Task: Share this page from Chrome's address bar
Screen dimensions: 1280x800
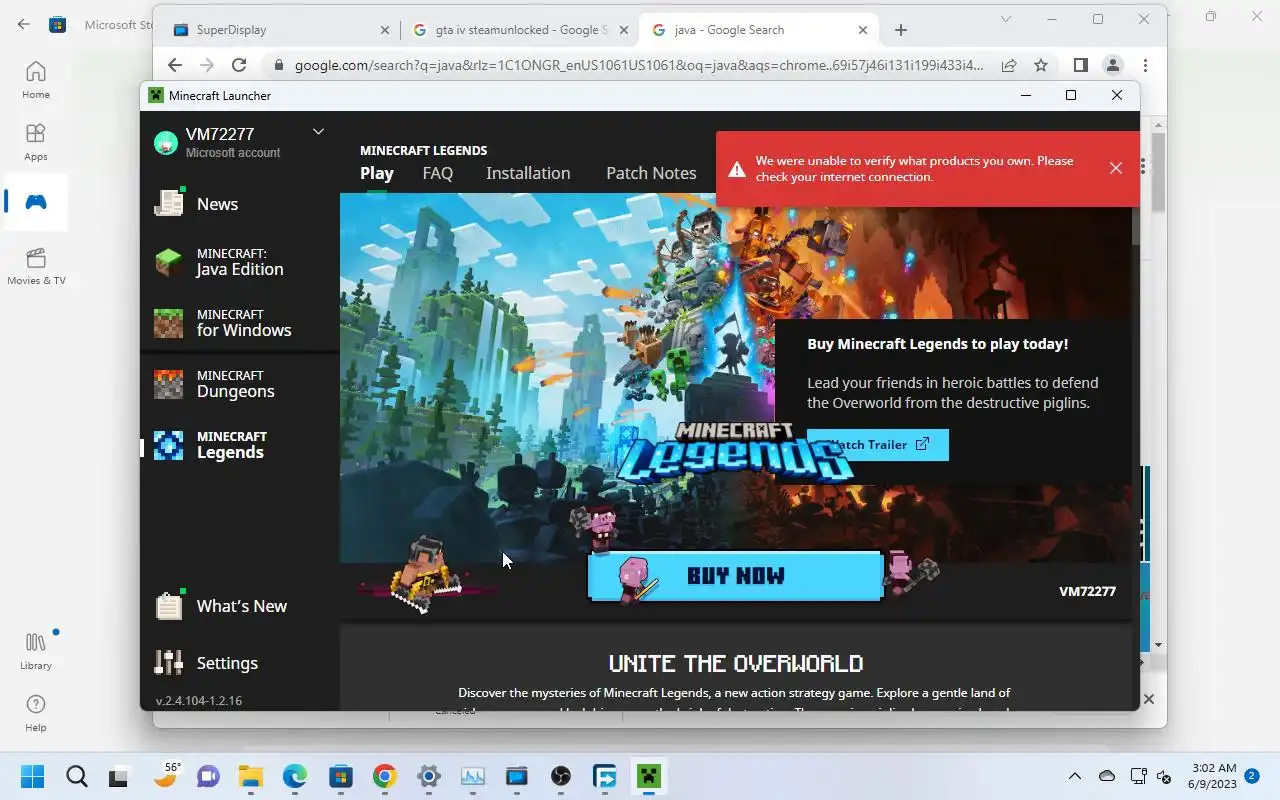Action: coord(1009,65)
